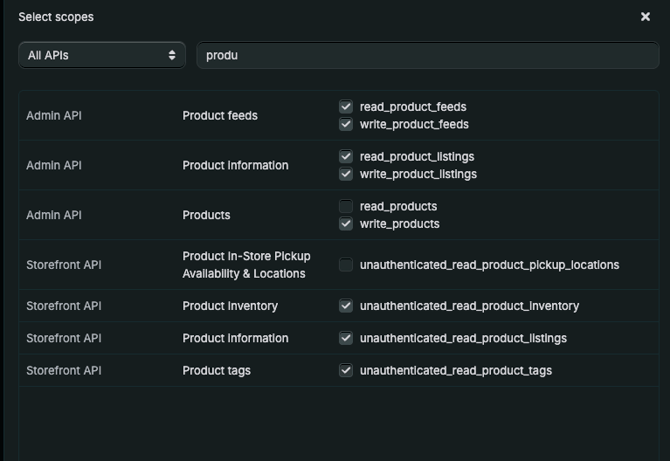Uncheck unauthenticated_read_product_listings scope
The height and width of the screenshot is (461, 670).
[x=346, y=338]
